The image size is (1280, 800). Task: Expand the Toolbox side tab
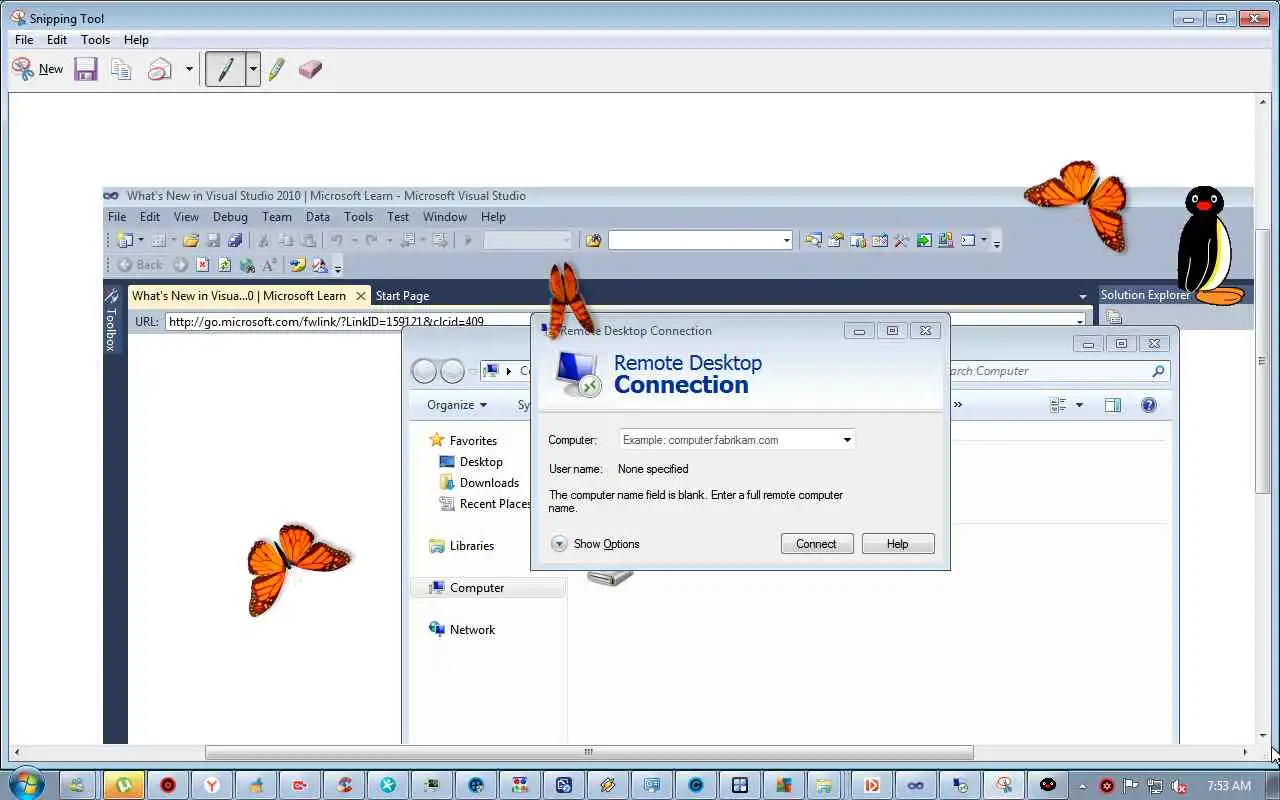tap(111, 320)
